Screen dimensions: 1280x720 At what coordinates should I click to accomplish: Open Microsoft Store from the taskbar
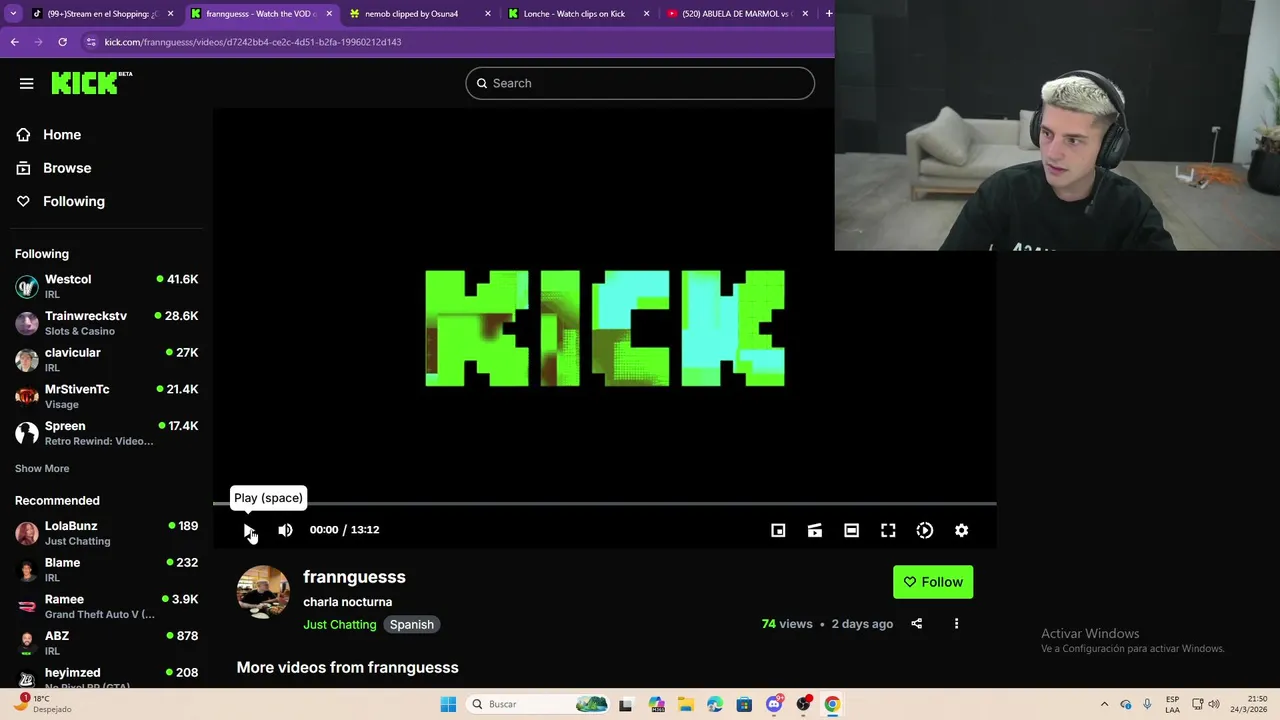(x=744, y=704)
